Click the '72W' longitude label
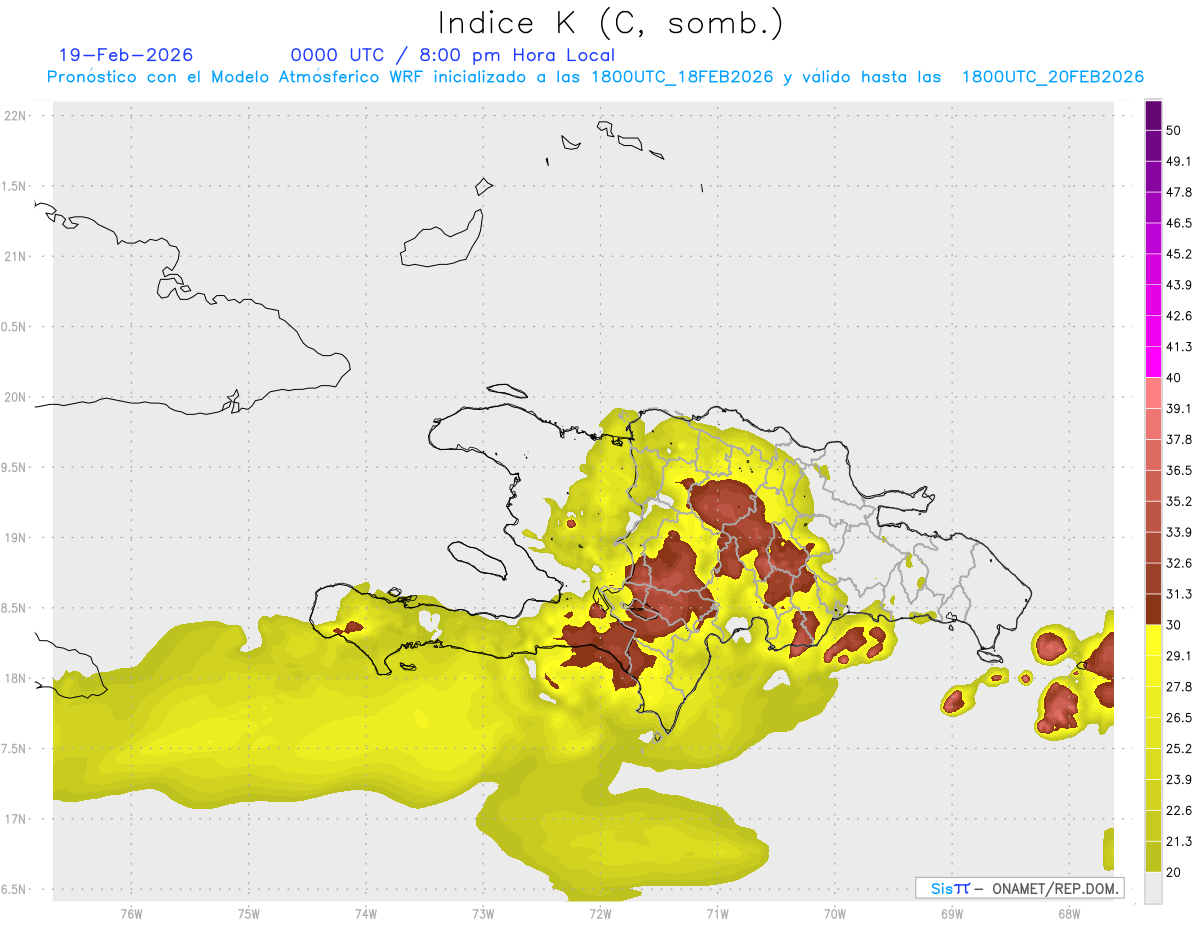This screenshot has width=1200, height=927. pyautogui.click(x=600, y=913)
